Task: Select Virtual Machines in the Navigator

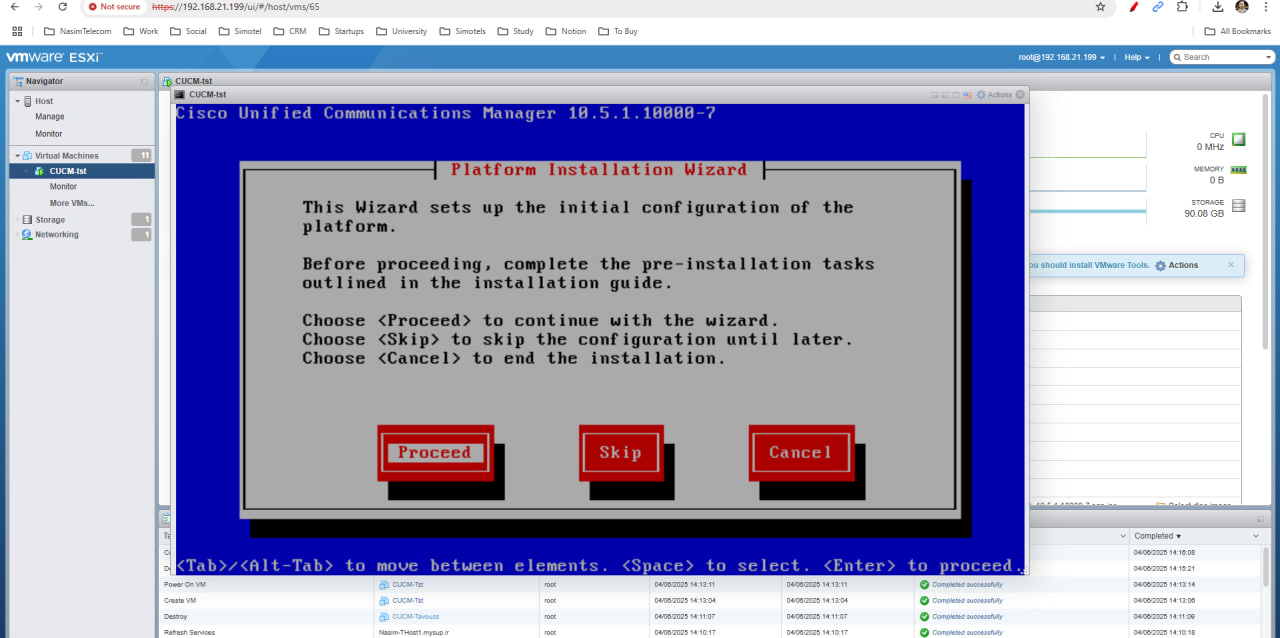Action: click(x=67, y=156)
